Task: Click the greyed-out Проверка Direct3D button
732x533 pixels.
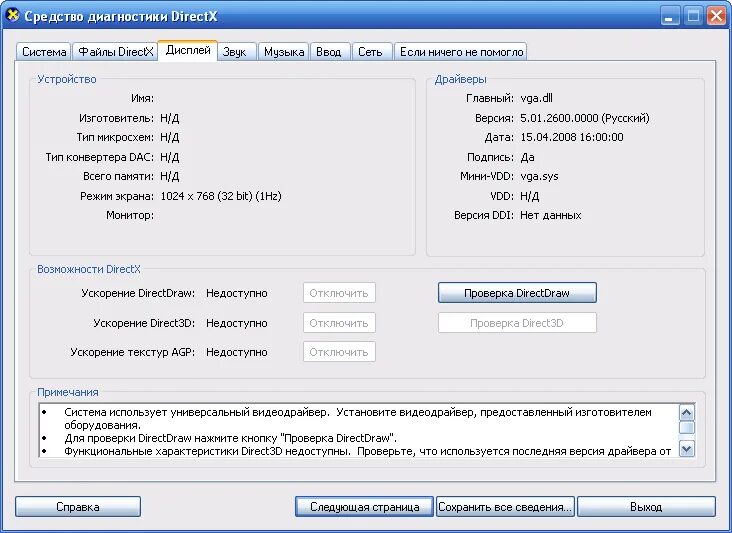Action: point(517,323)
